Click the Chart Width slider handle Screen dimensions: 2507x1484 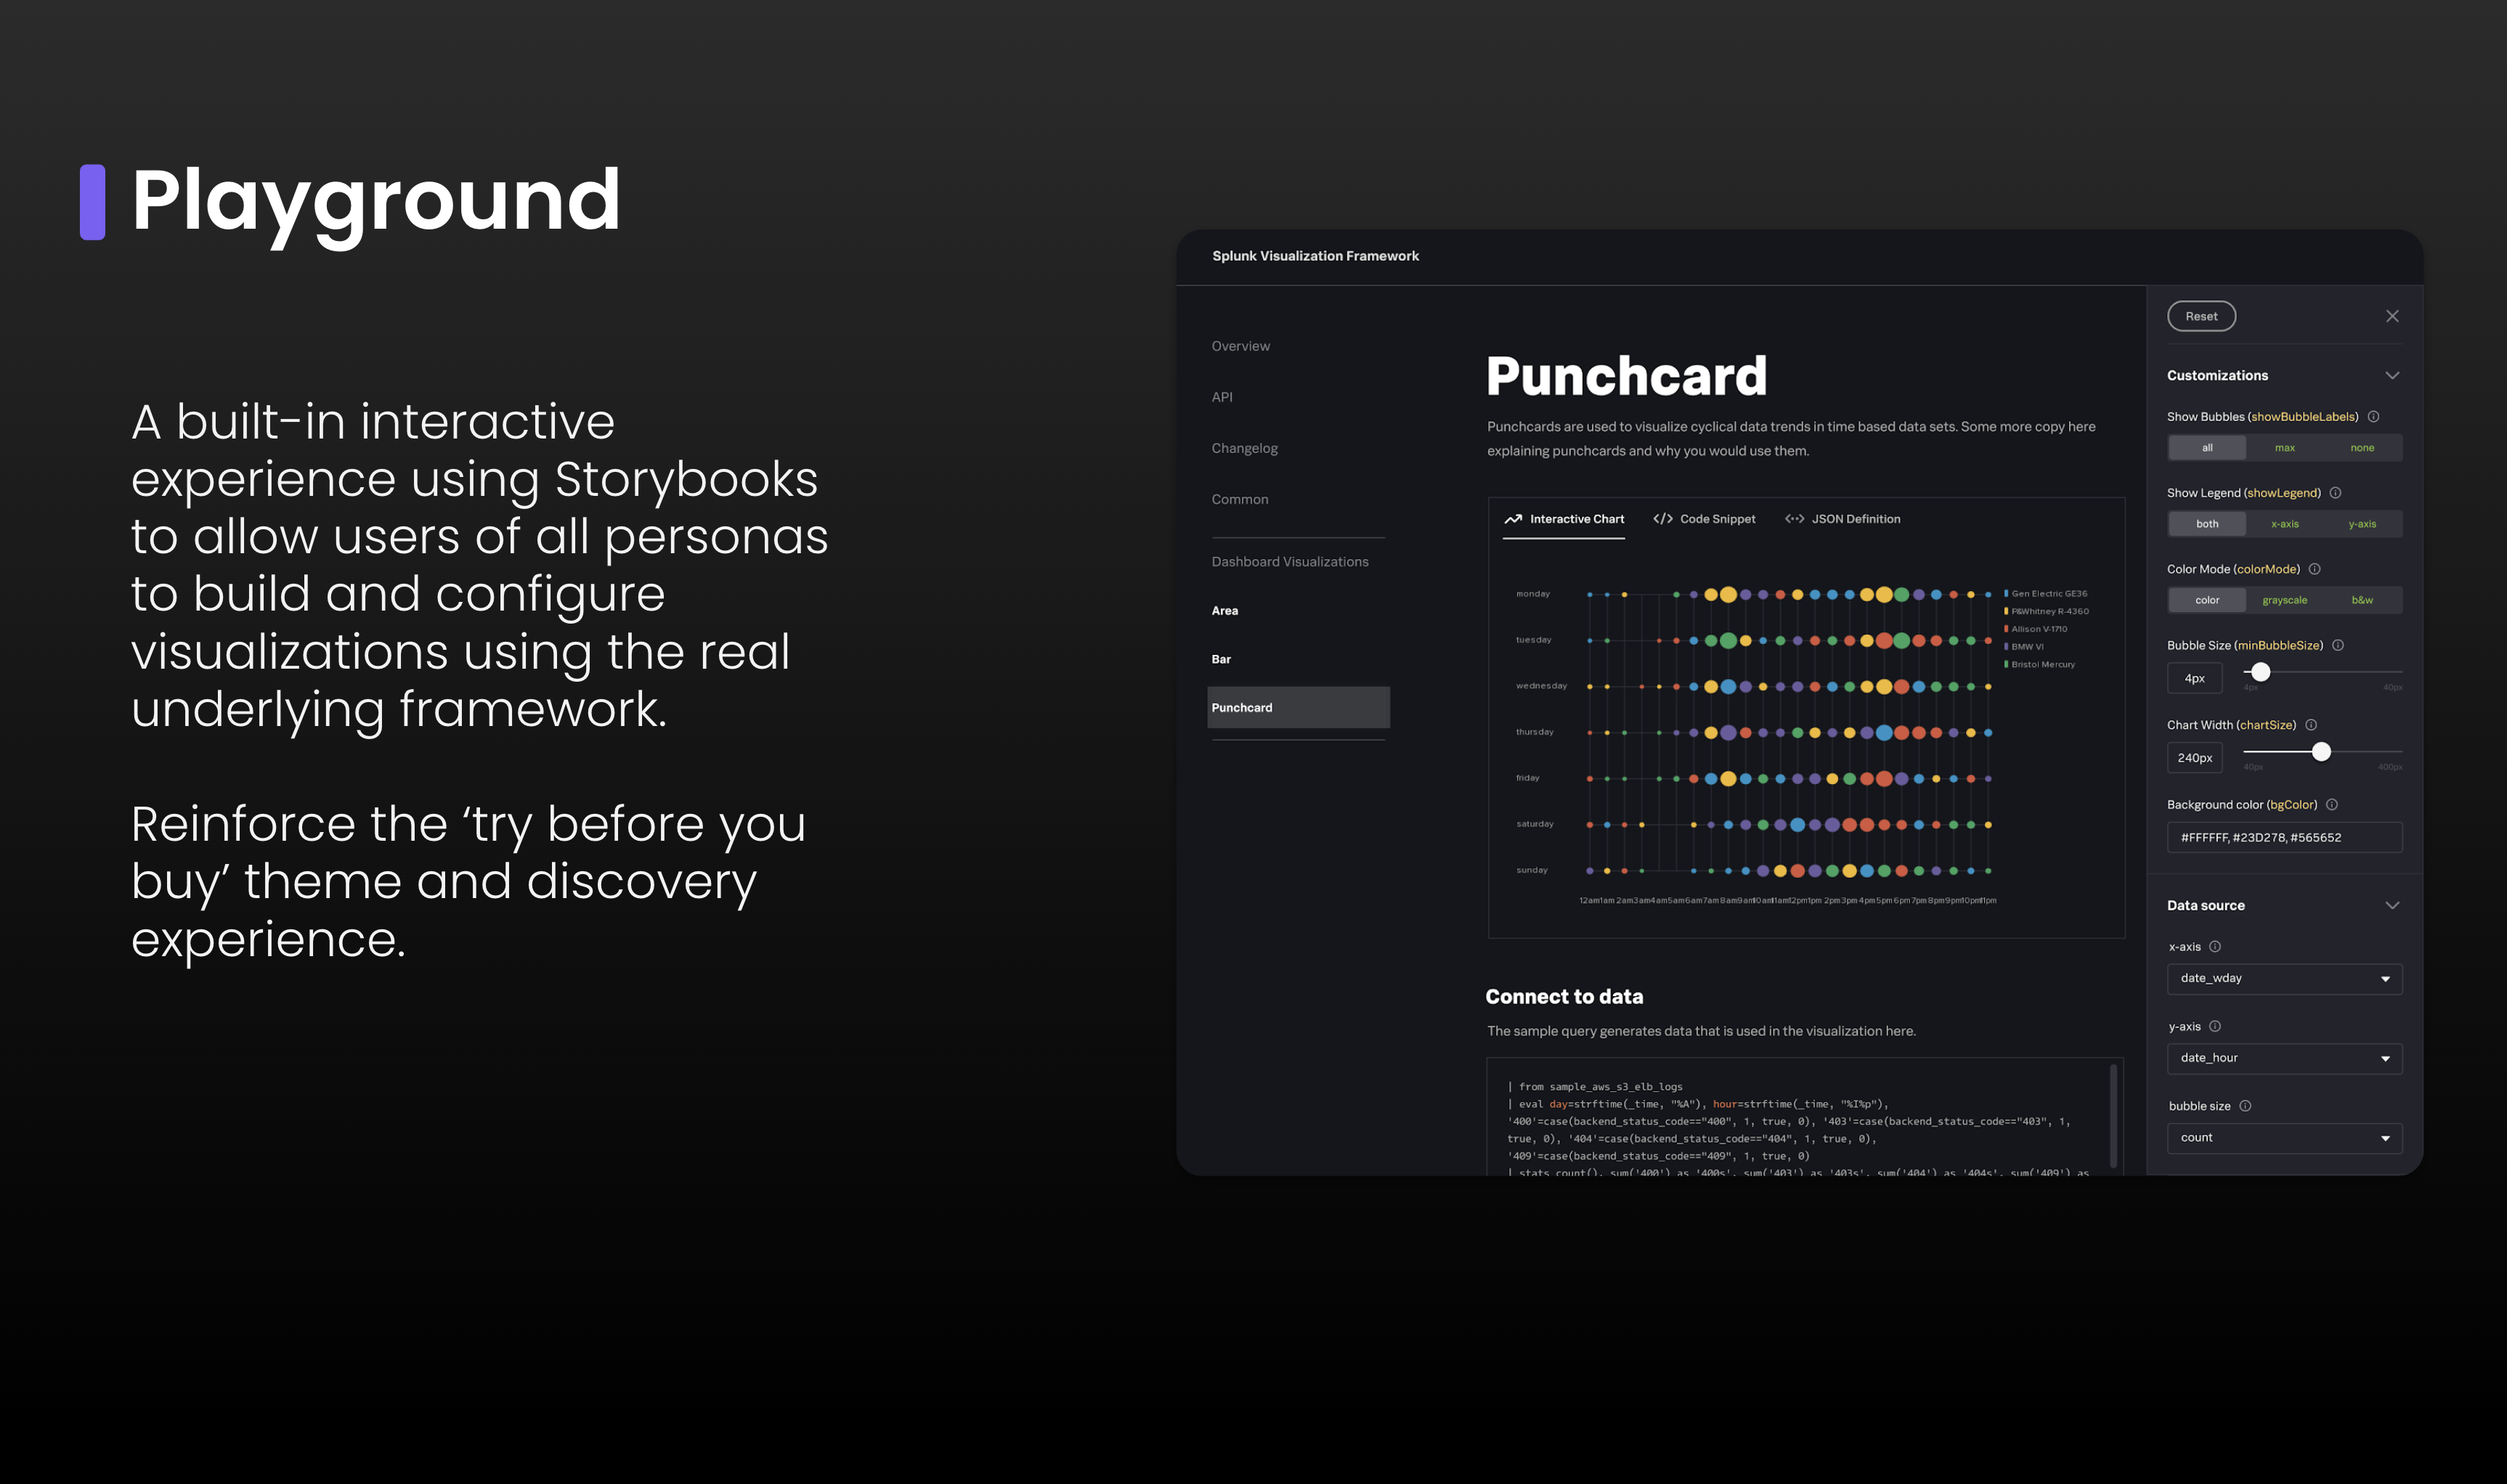tap(2321, 752)
